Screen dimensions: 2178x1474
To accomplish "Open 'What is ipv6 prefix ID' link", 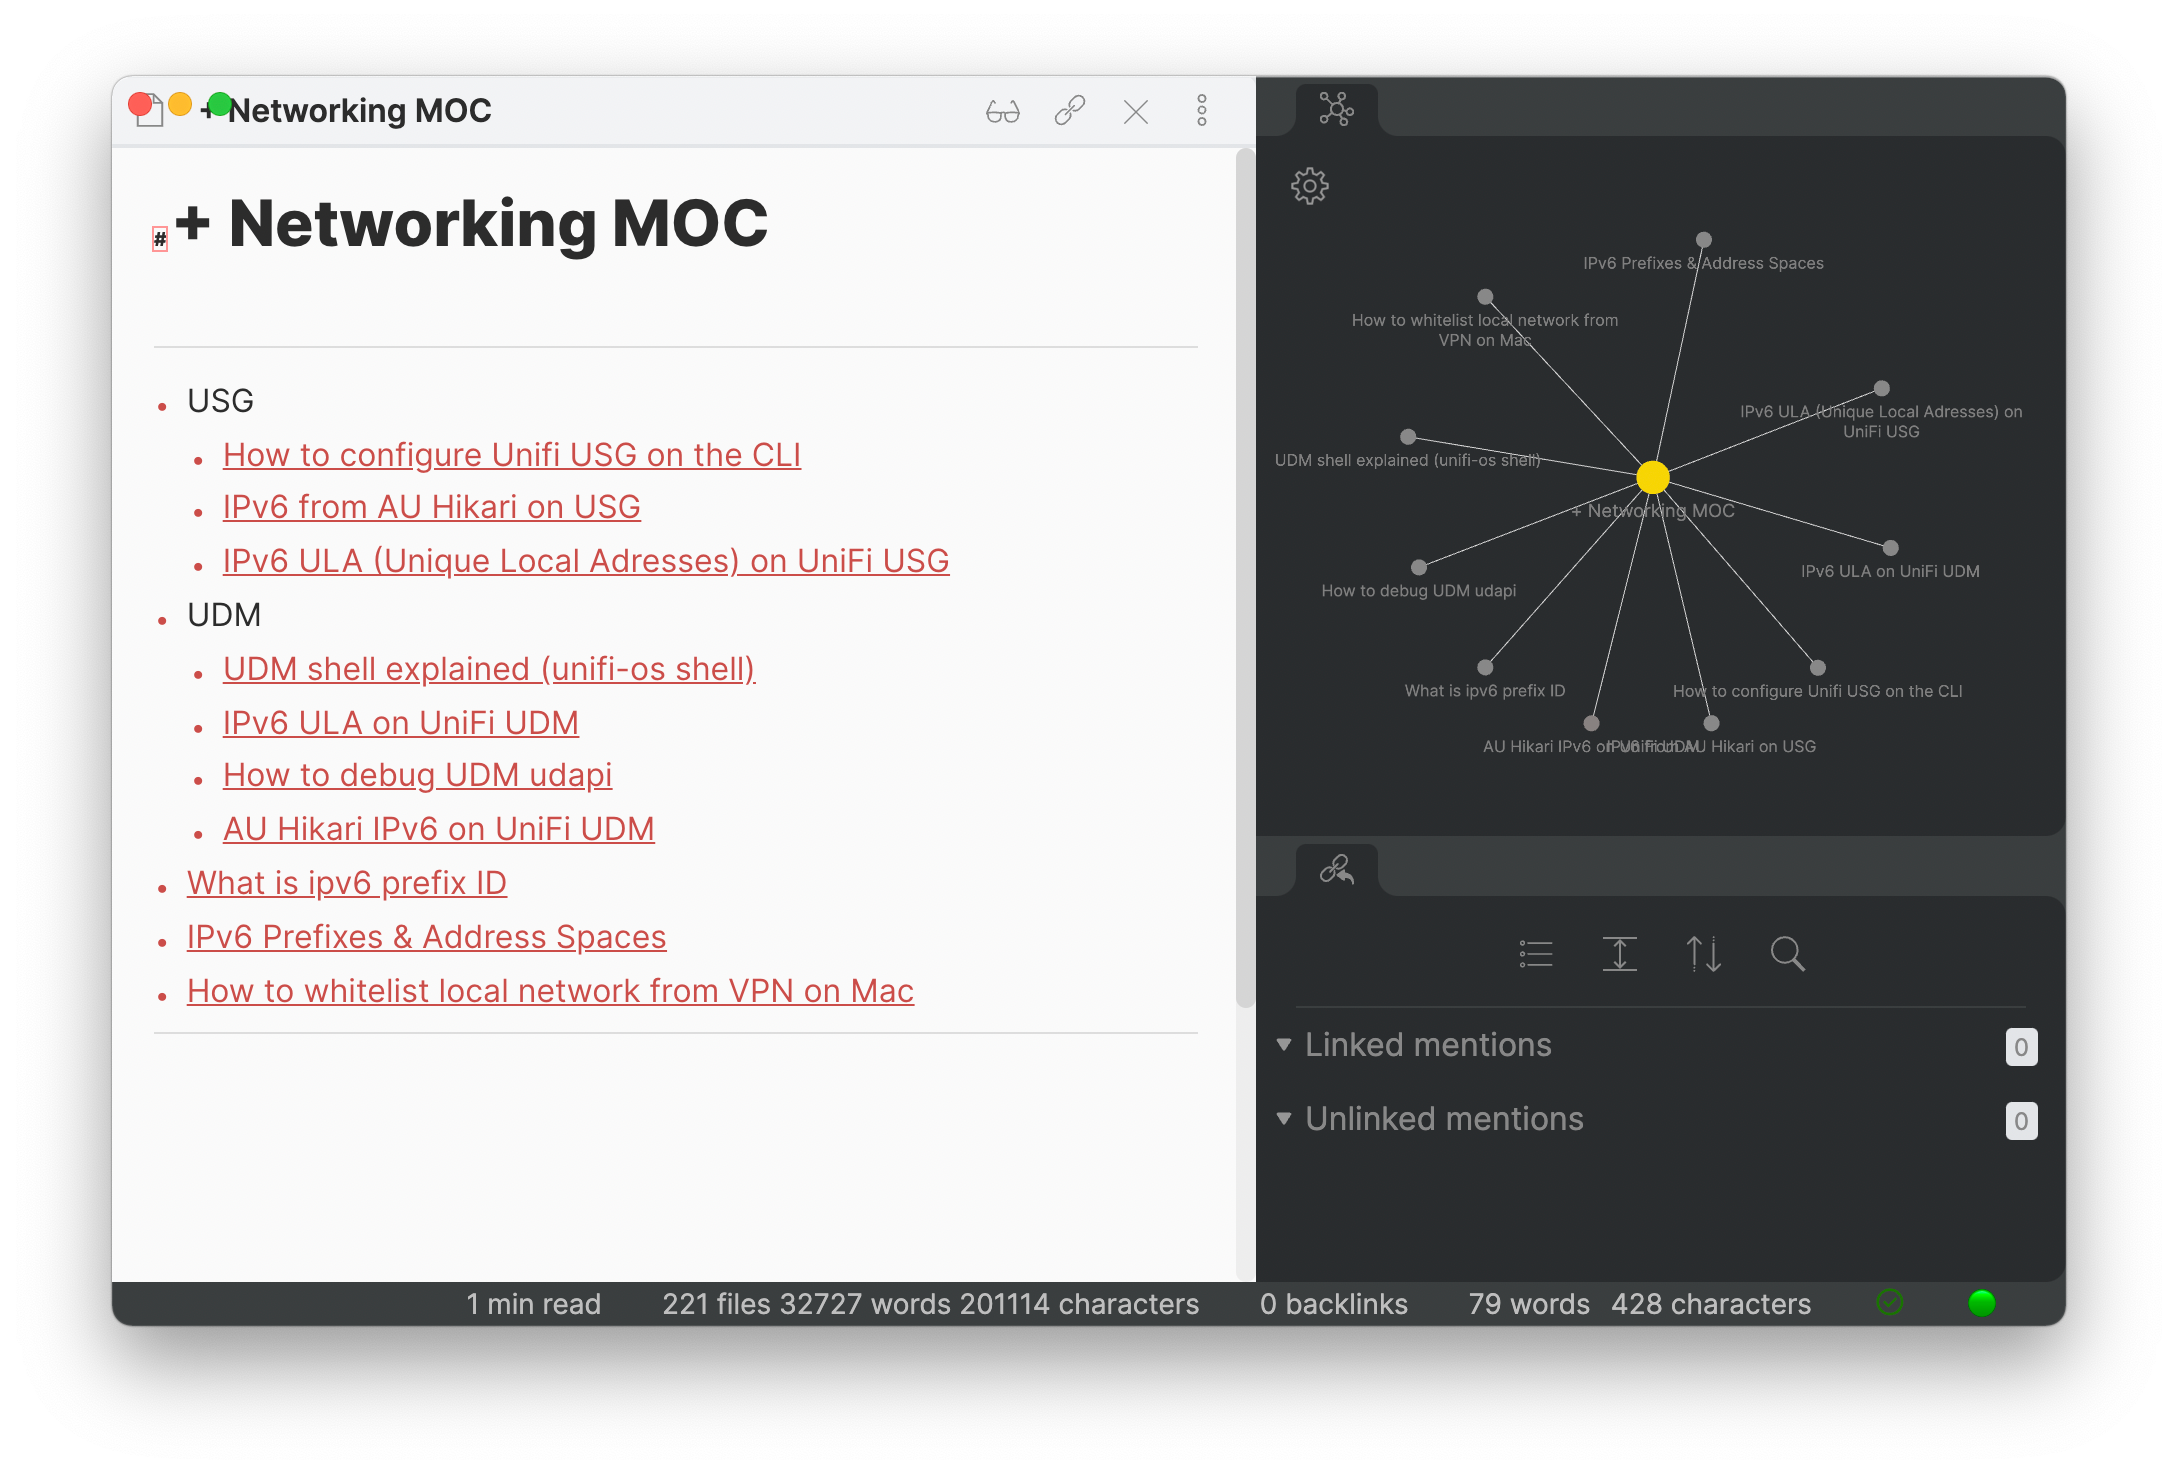I will pyautogui.click(x=346, y=883).
